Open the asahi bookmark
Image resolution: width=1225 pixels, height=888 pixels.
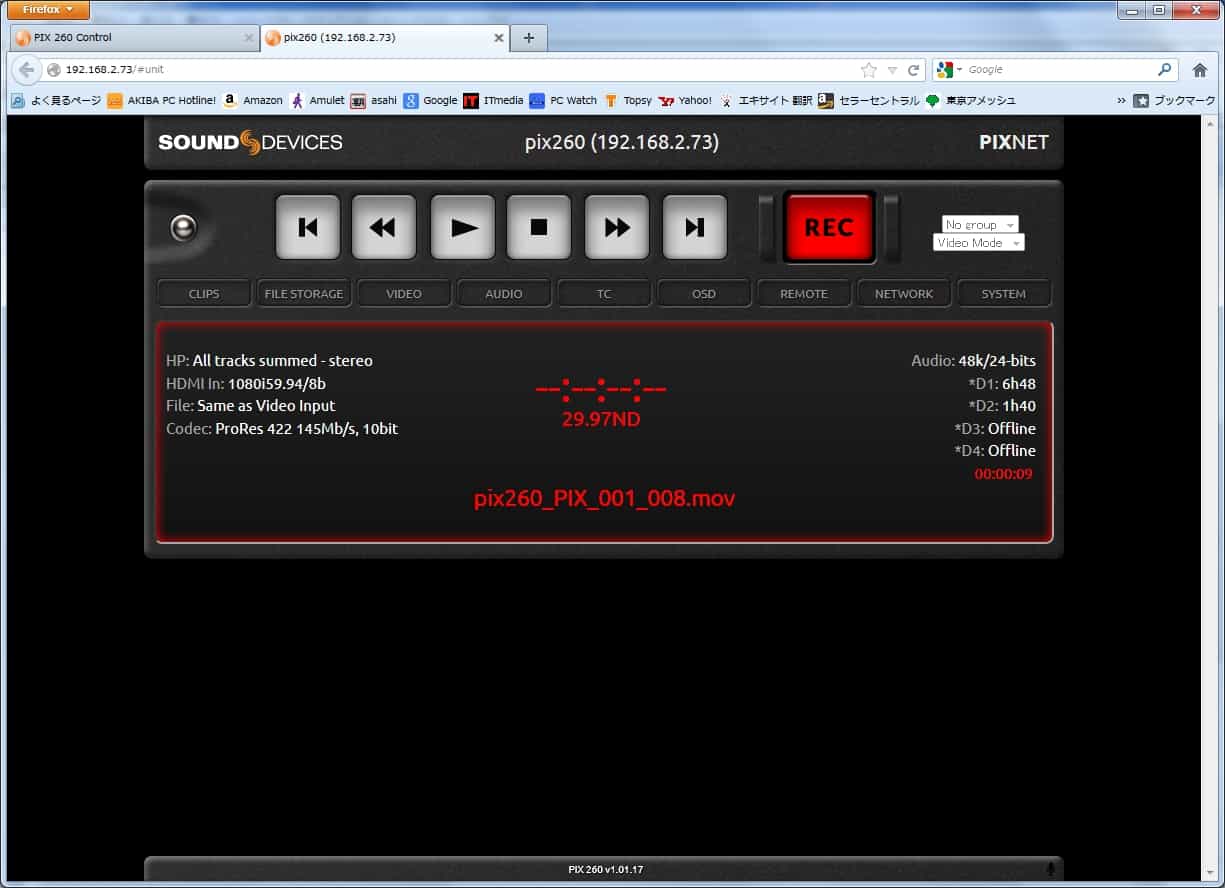click(374, 100)
